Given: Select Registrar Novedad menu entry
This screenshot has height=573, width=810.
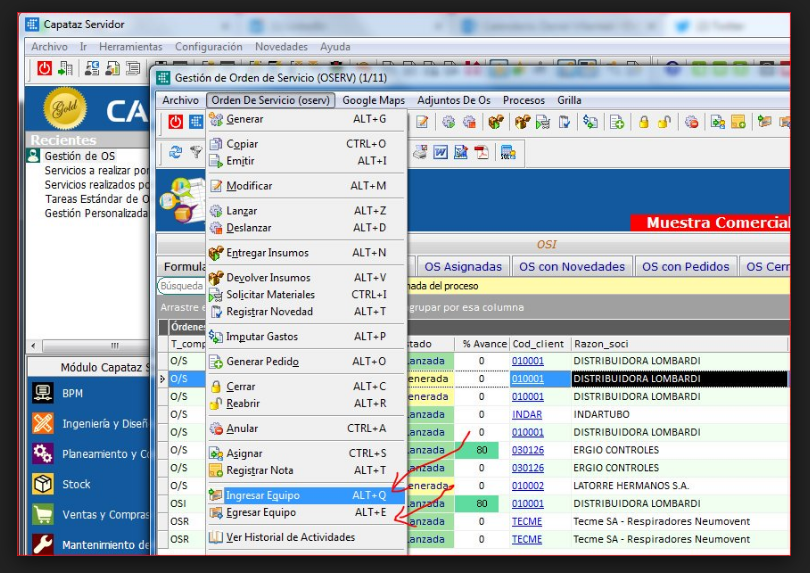Looking at the screenshot, I should tap(306, 312).
